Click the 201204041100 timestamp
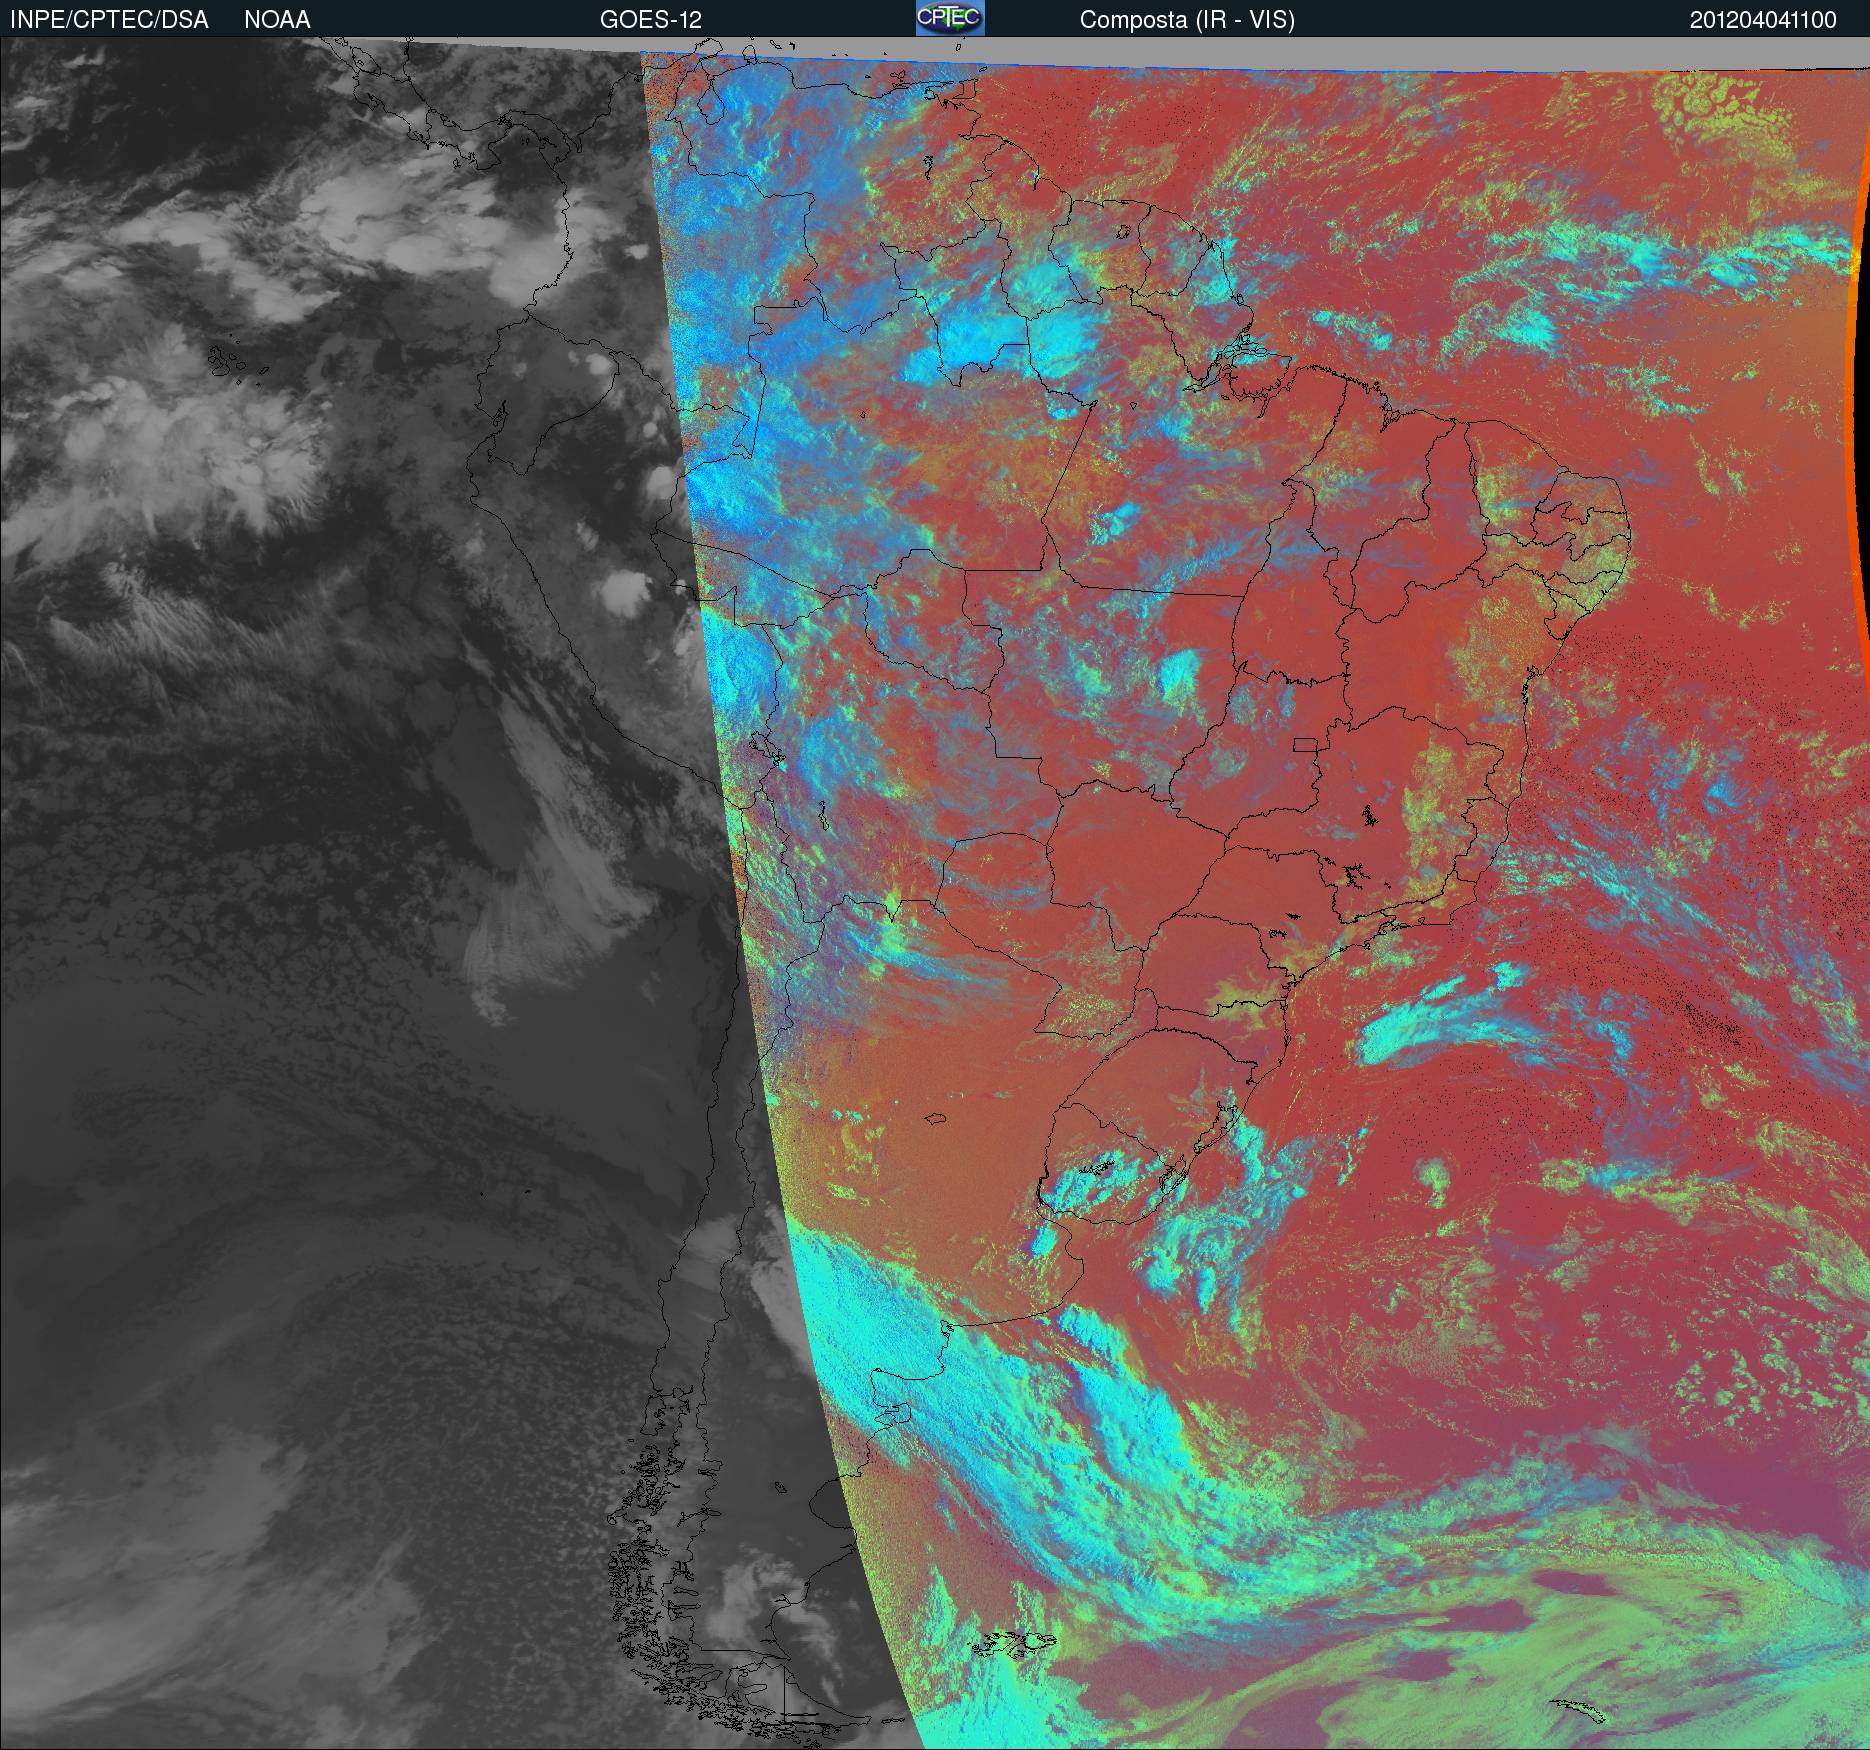Viewport: 1870px width, 1750px height. (x=1763, y=20)
